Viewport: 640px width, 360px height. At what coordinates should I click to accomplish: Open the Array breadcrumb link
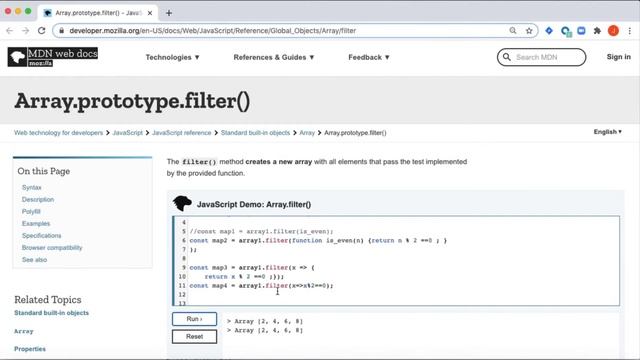click(x=307, y=133)
